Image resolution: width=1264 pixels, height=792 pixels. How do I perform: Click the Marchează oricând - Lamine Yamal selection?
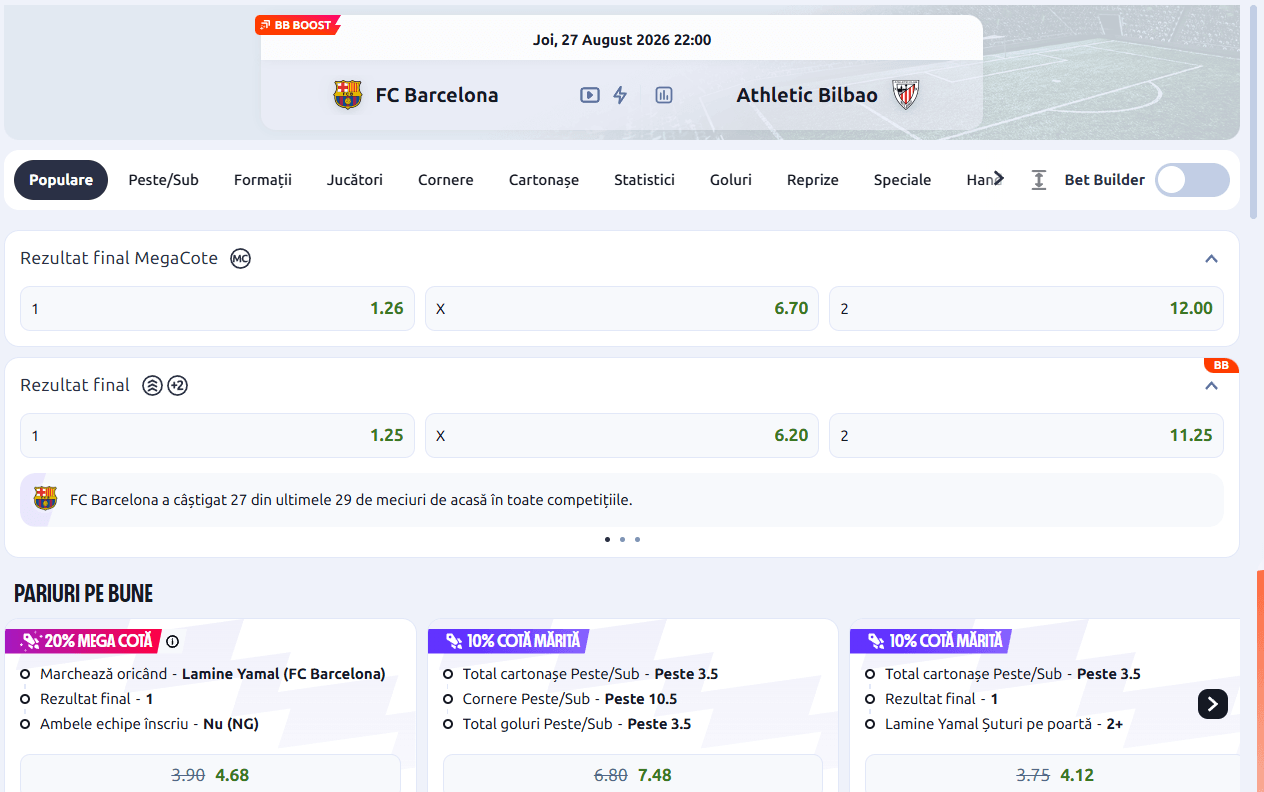pyautogui.click(x=212, y=674)
